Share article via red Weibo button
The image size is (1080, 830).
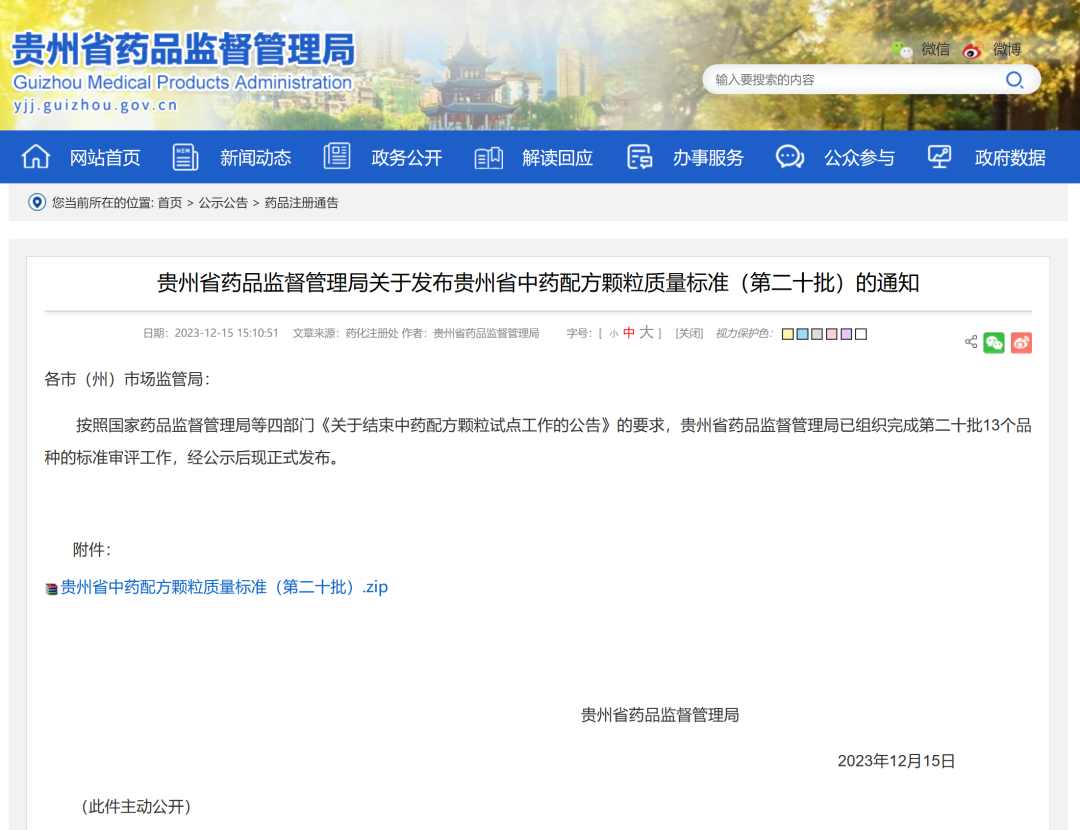(x=1021, y=342)
